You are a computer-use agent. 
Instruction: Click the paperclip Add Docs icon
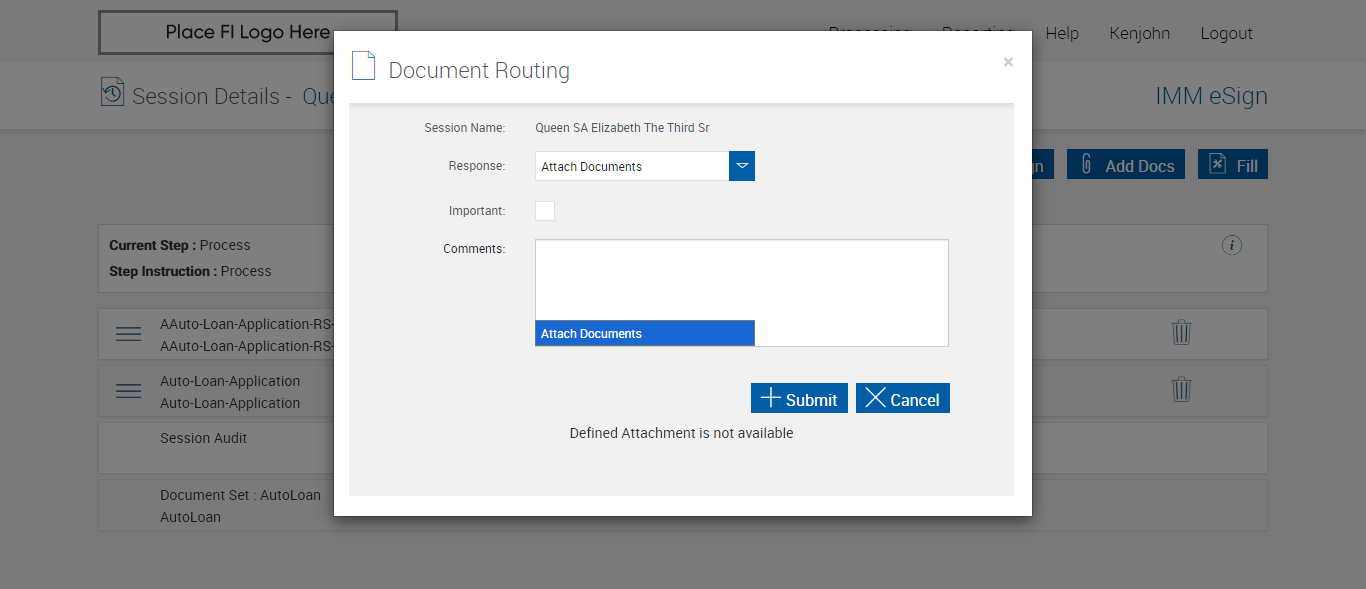(1087, 165)
